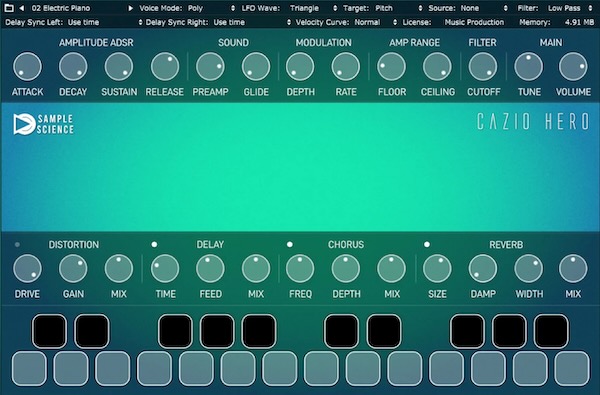Toggle the Reverb effect power dot
The height and width of the screenshot is (395, 600).
427,245
